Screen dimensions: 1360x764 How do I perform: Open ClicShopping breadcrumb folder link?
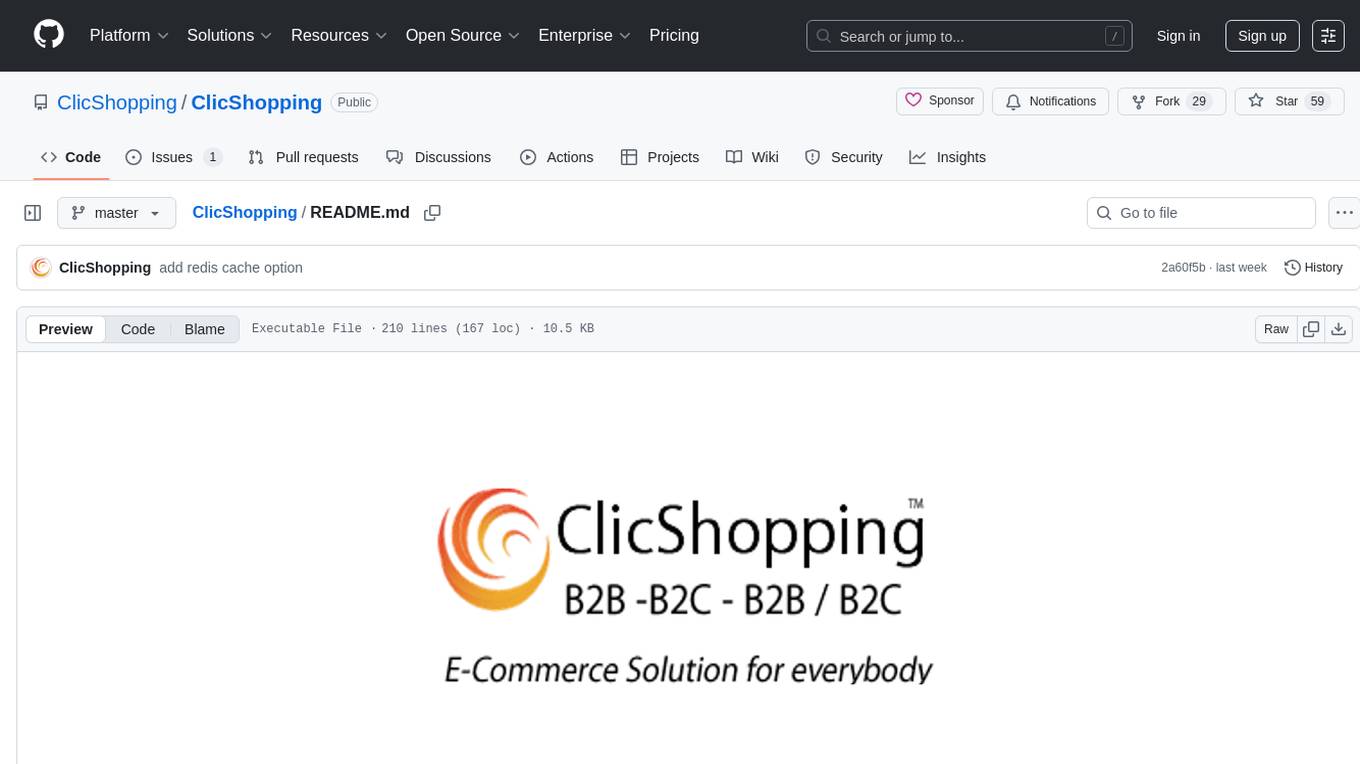point(244,212)
